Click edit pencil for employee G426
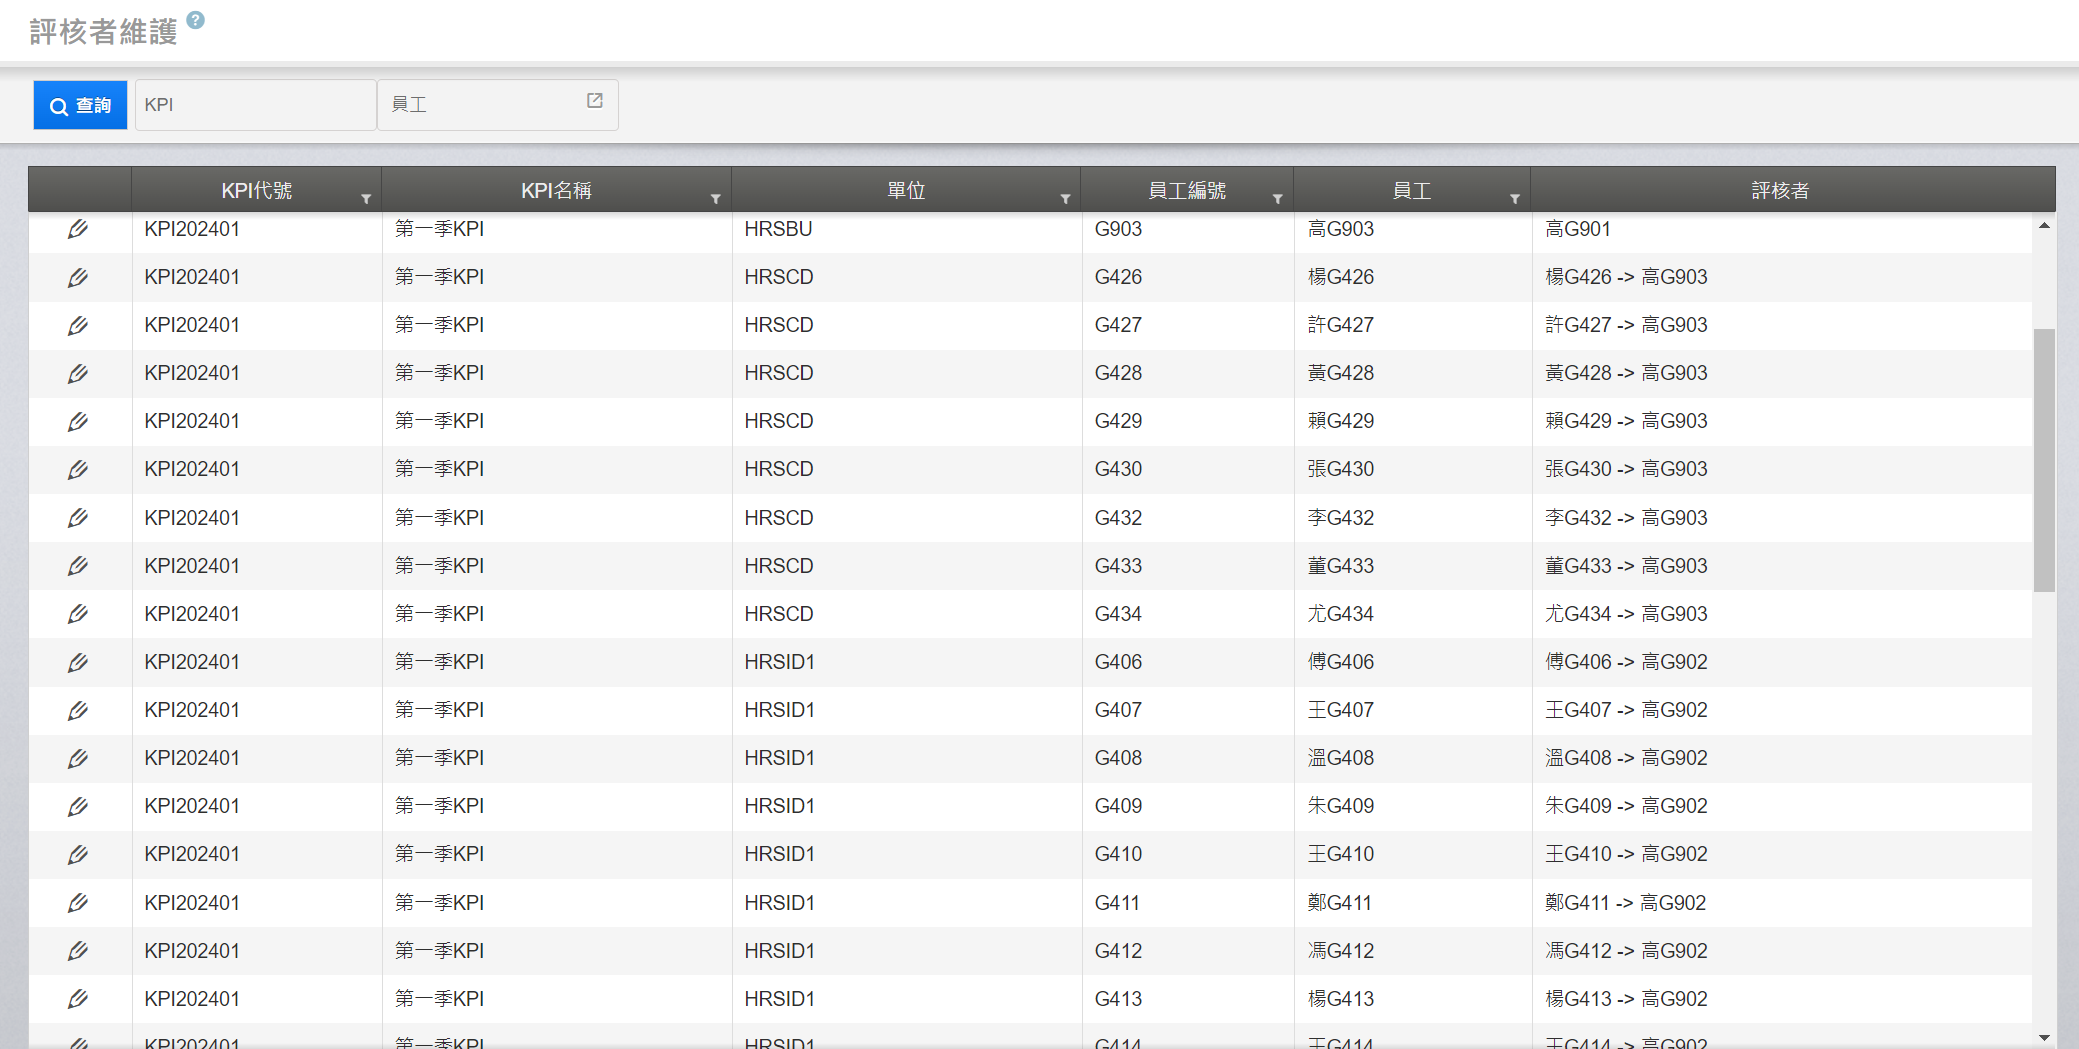The height and width of the screenshot is (1049, 2079). pyautogui.click(x=78, y=277)
